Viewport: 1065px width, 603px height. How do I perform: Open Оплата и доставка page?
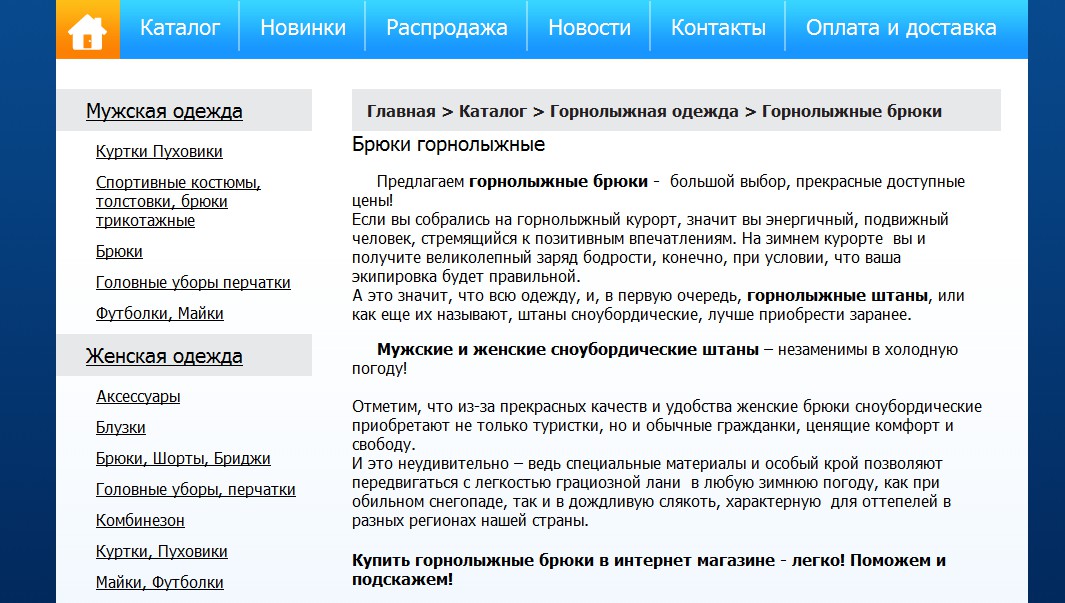[x=901, y=28]
